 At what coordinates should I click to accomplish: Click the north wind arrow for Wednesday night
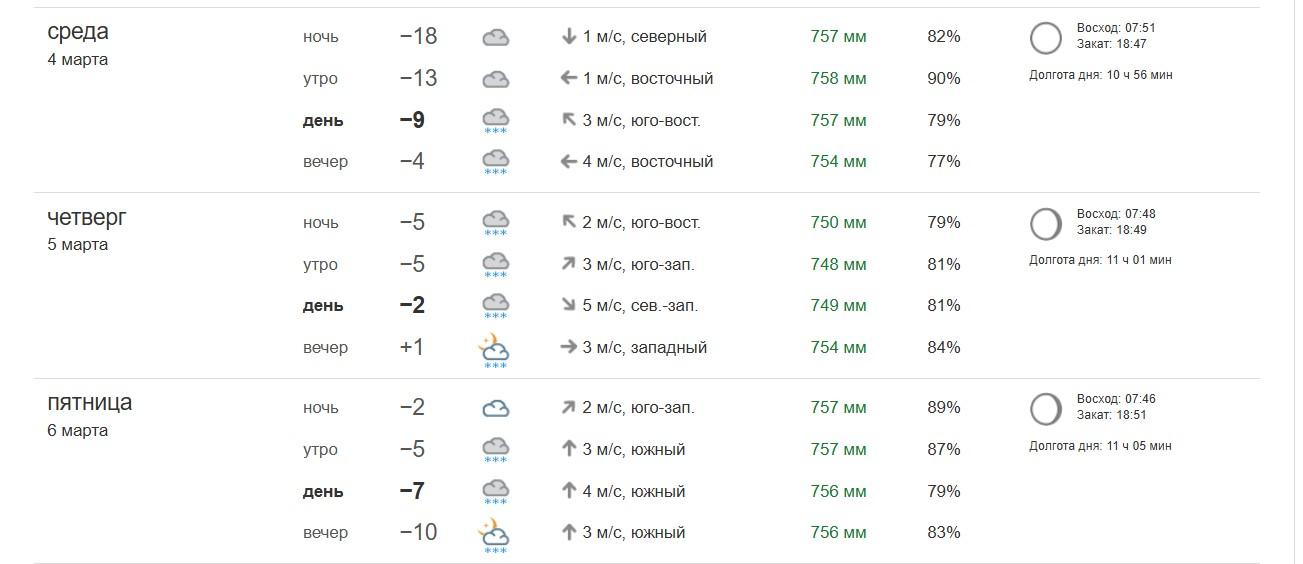569,37
